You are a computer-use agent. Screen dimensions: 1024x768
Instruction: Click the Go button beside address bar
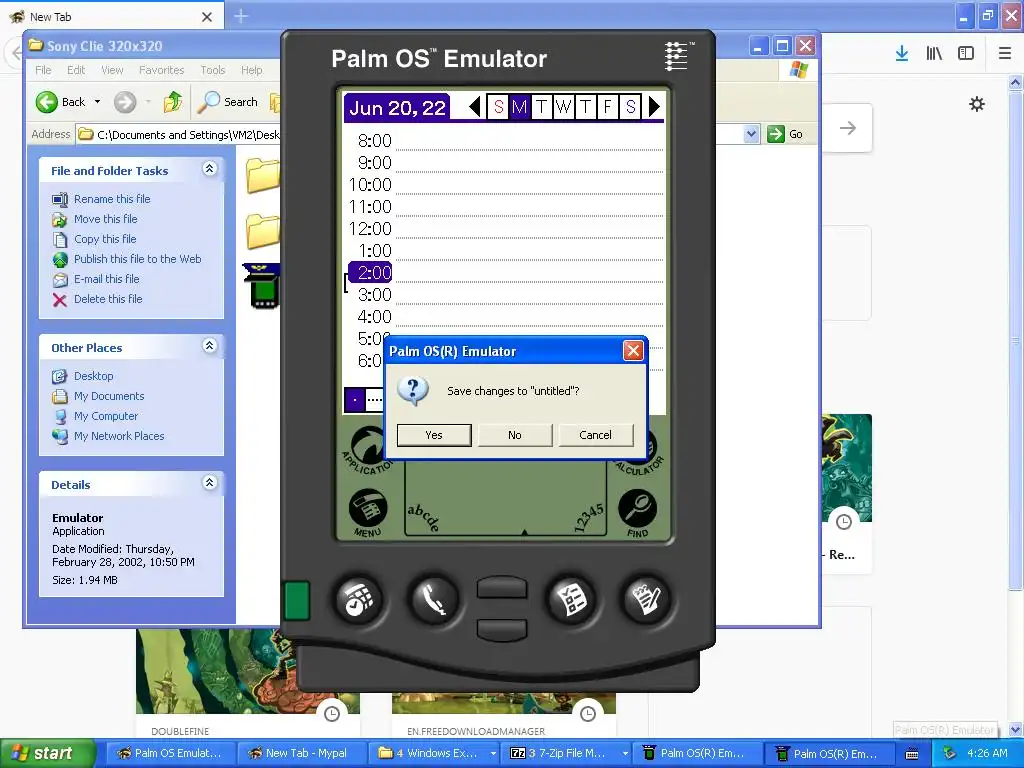(785, 134)
